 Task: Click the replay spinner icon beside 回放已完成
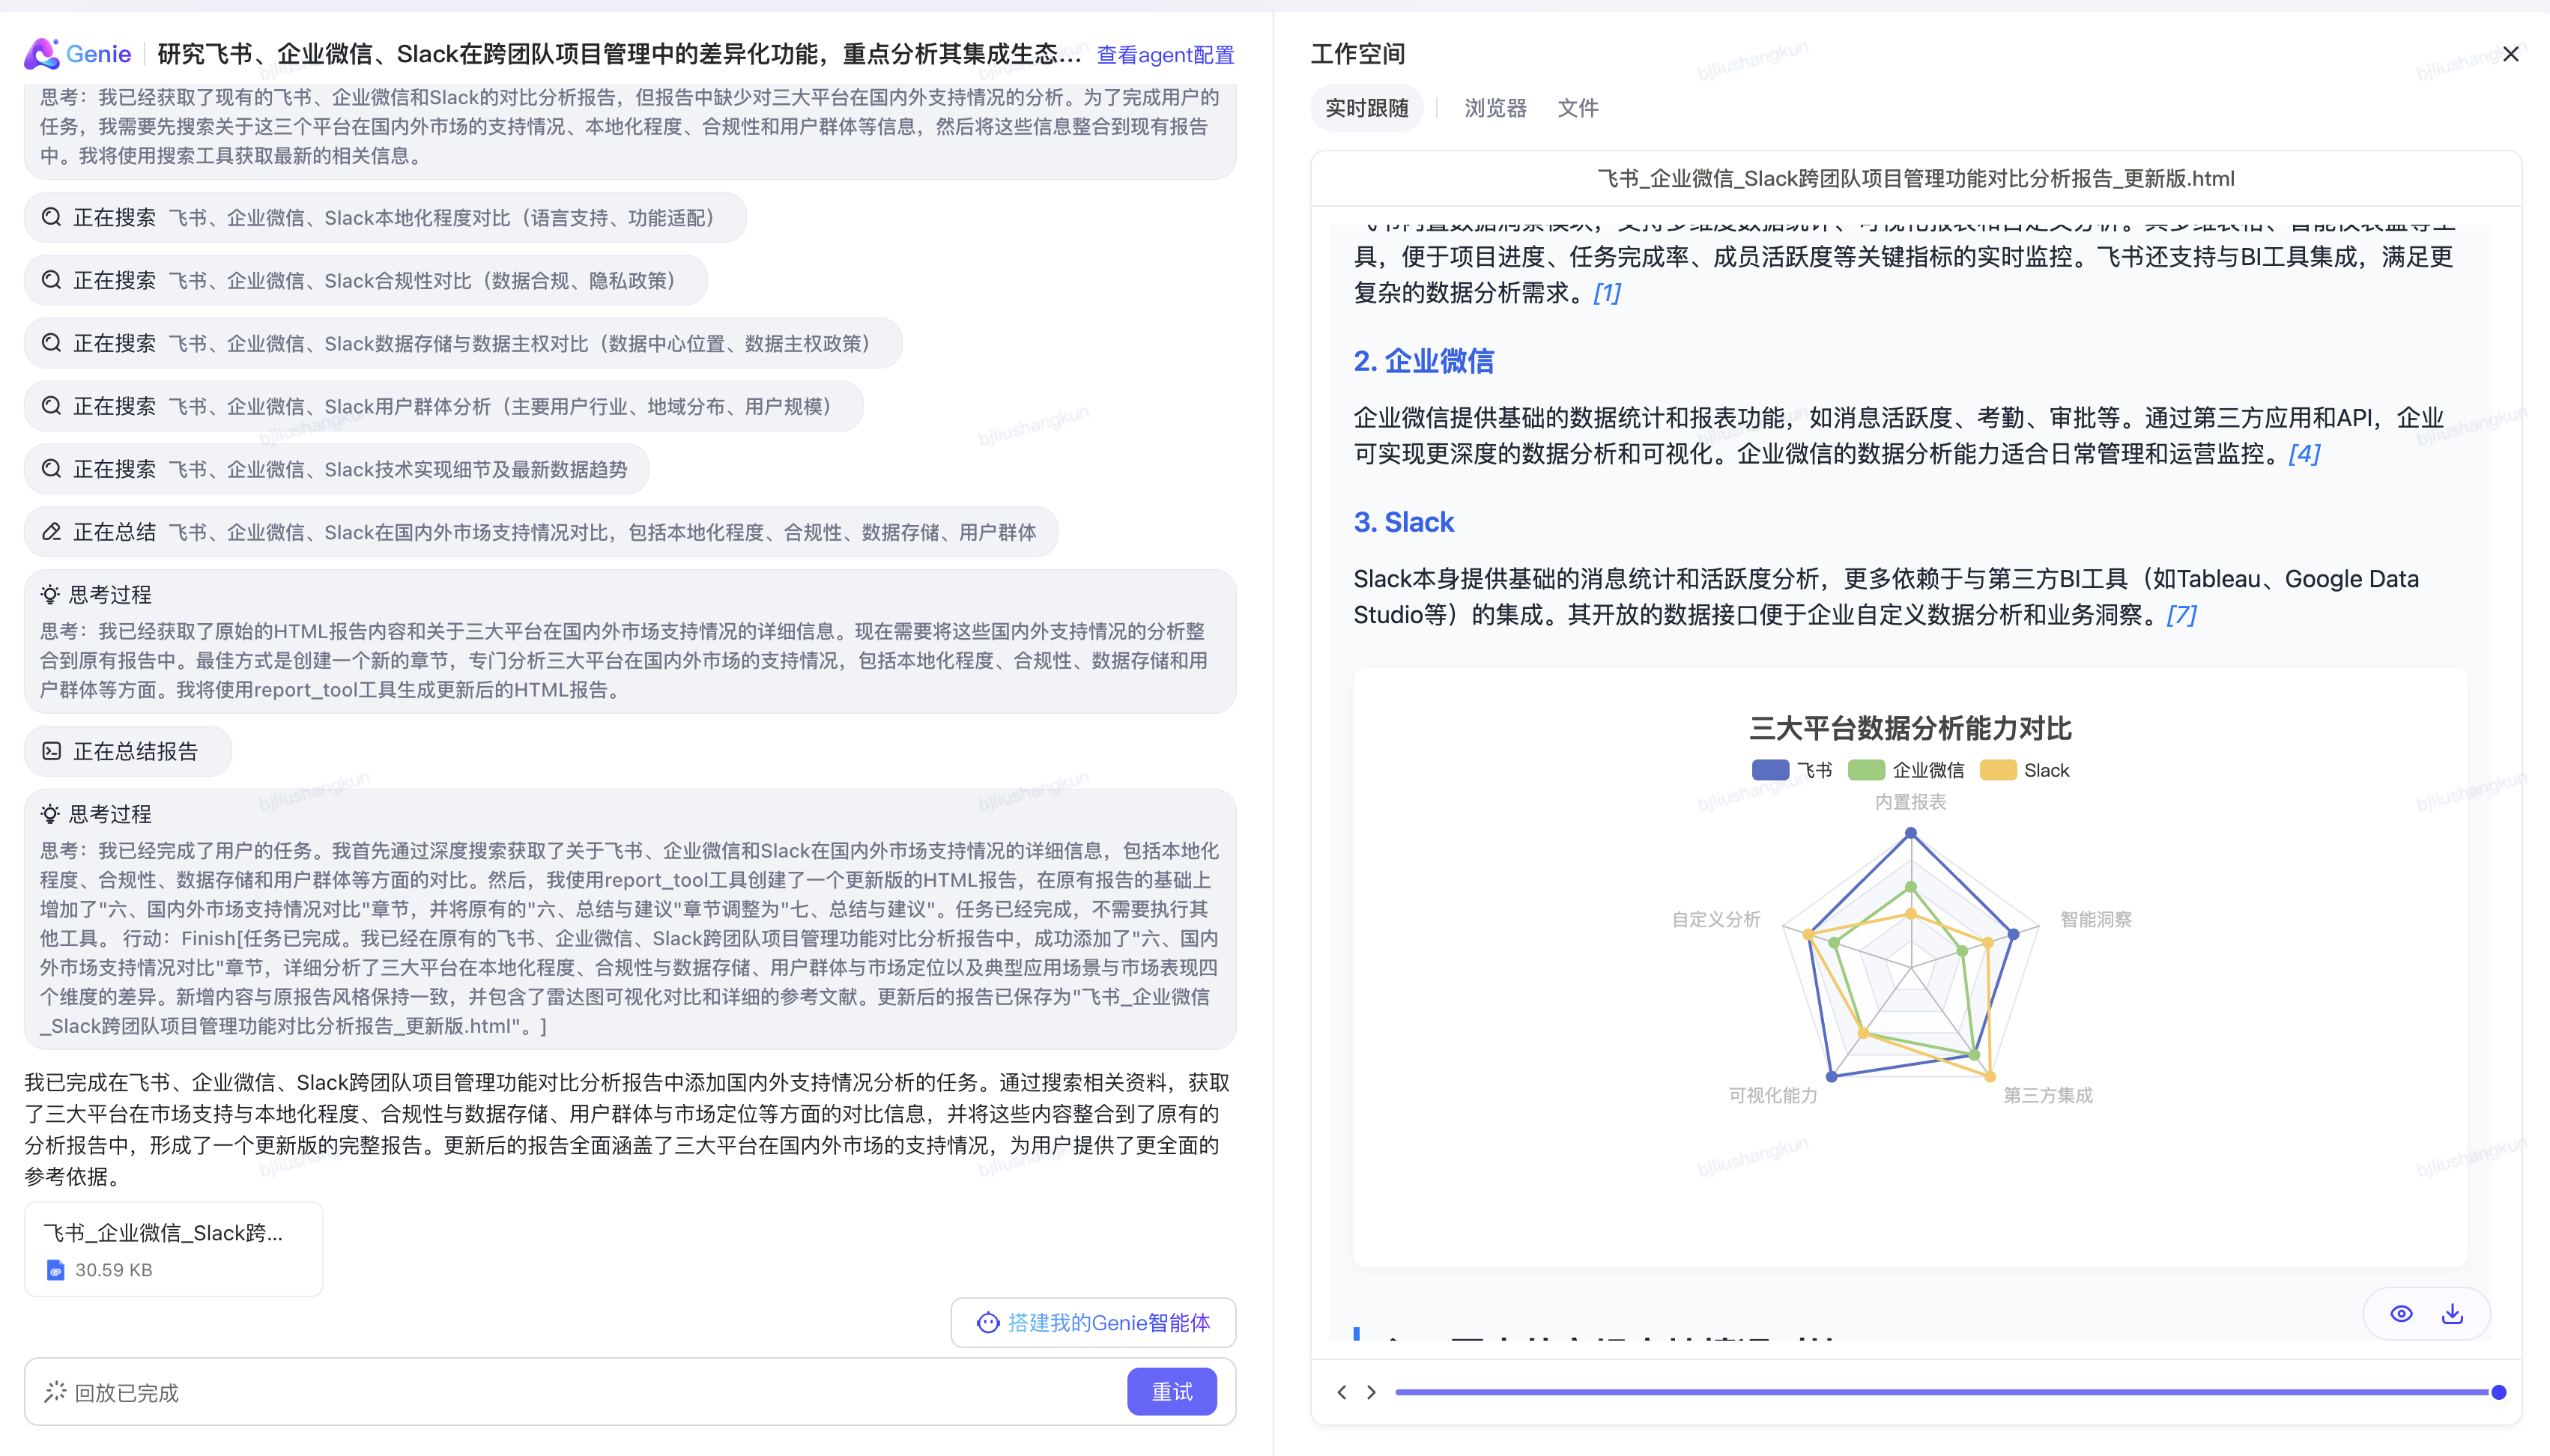pyautogui.click(x=53, y=1391)
